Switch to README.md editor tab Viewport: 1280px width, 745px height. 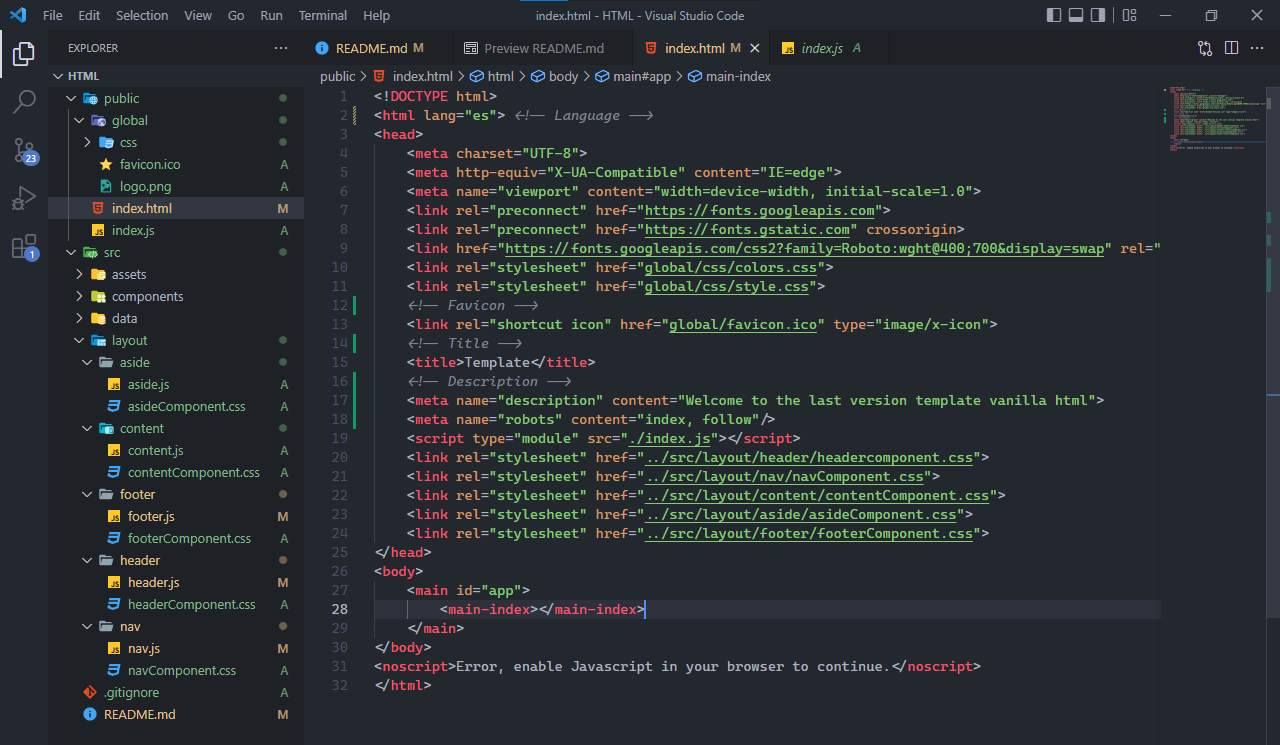377,48
